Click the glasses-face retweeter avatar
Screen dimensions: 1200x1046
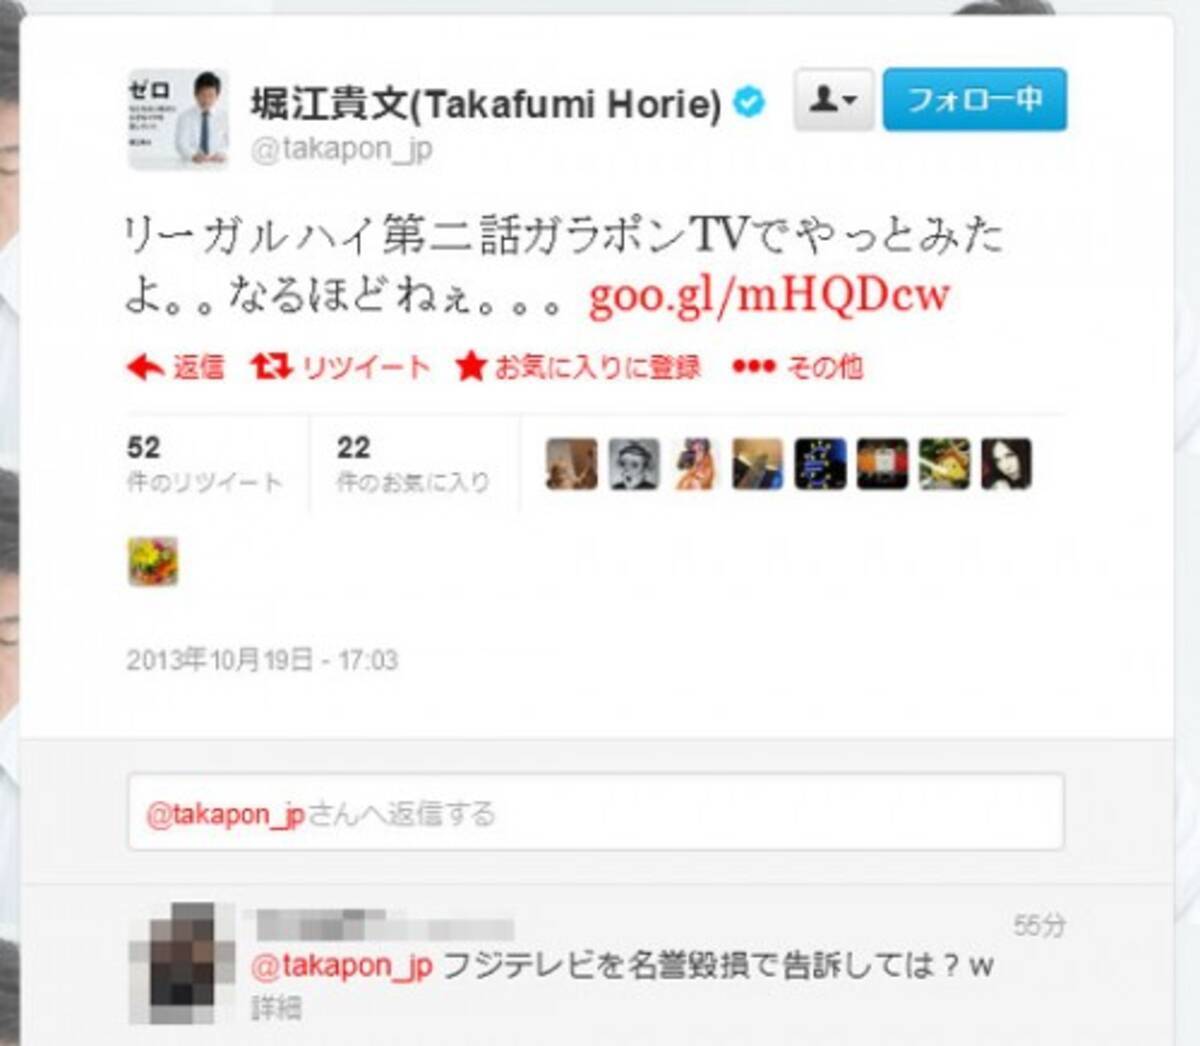[634, 464]
